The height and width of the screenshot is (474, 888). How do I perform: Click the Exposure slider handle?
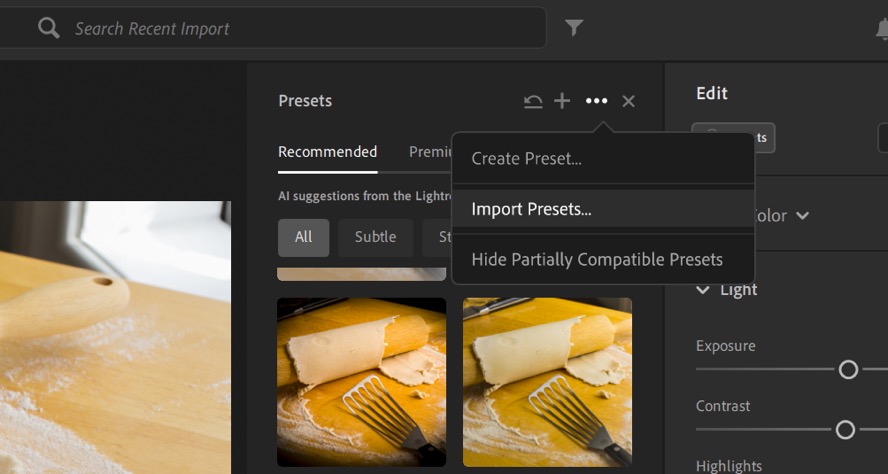(x=848, y=369)
